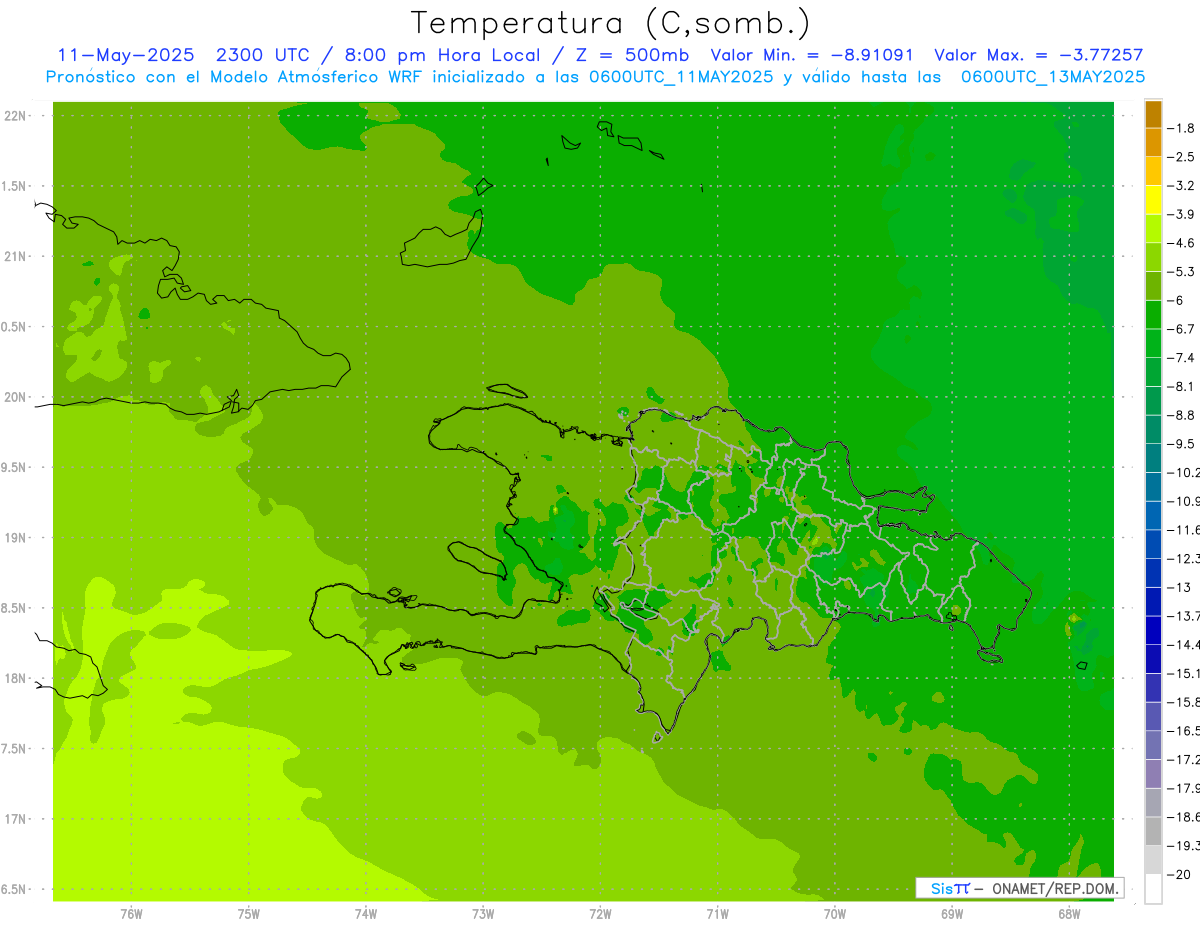Click the green swatch between -6 and -6.7

tap(1153, 315)
